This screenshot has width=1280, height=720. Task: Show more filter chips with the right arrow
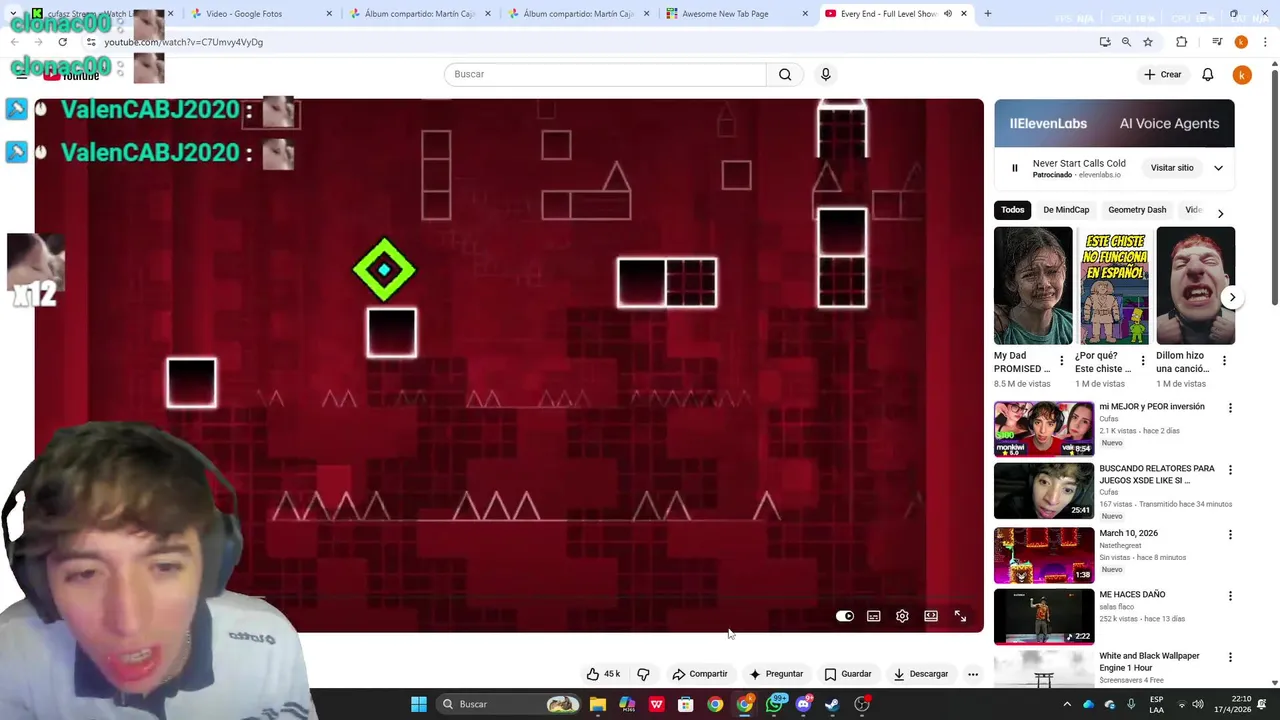point(1220,213)
